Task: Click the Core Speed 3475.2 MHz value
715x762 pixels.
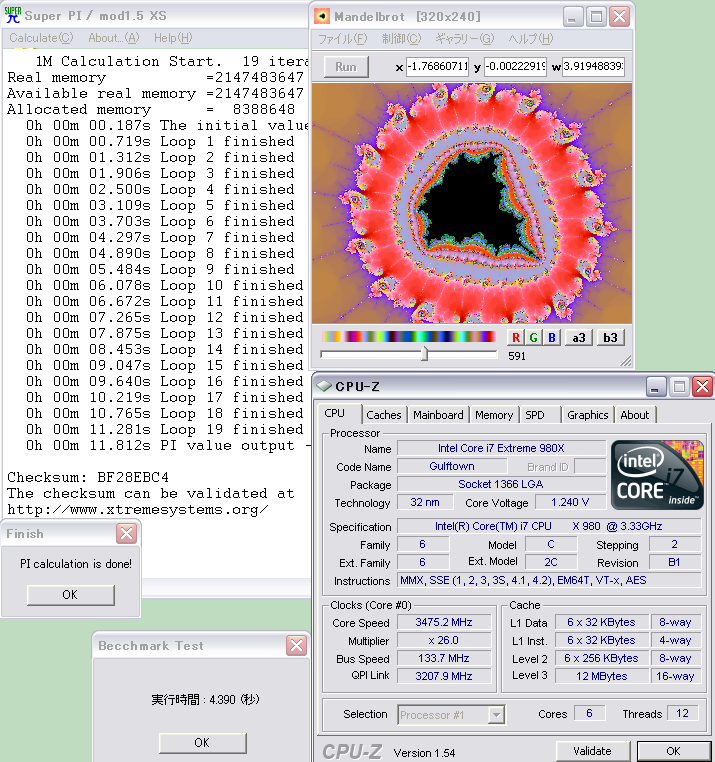Action: tap(444, 622)
